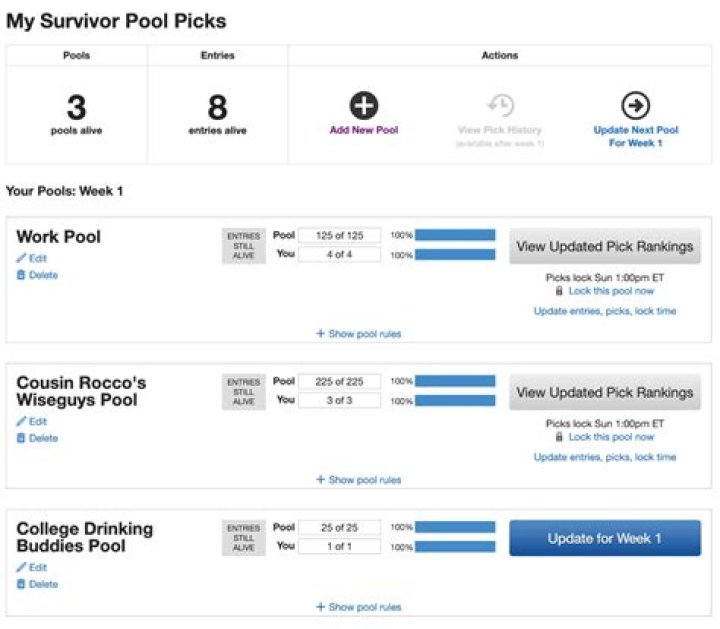This screenshot has width=720, height=629.
Task: Click pencil Edit icon for Work Pool
Action: [21, 258]
